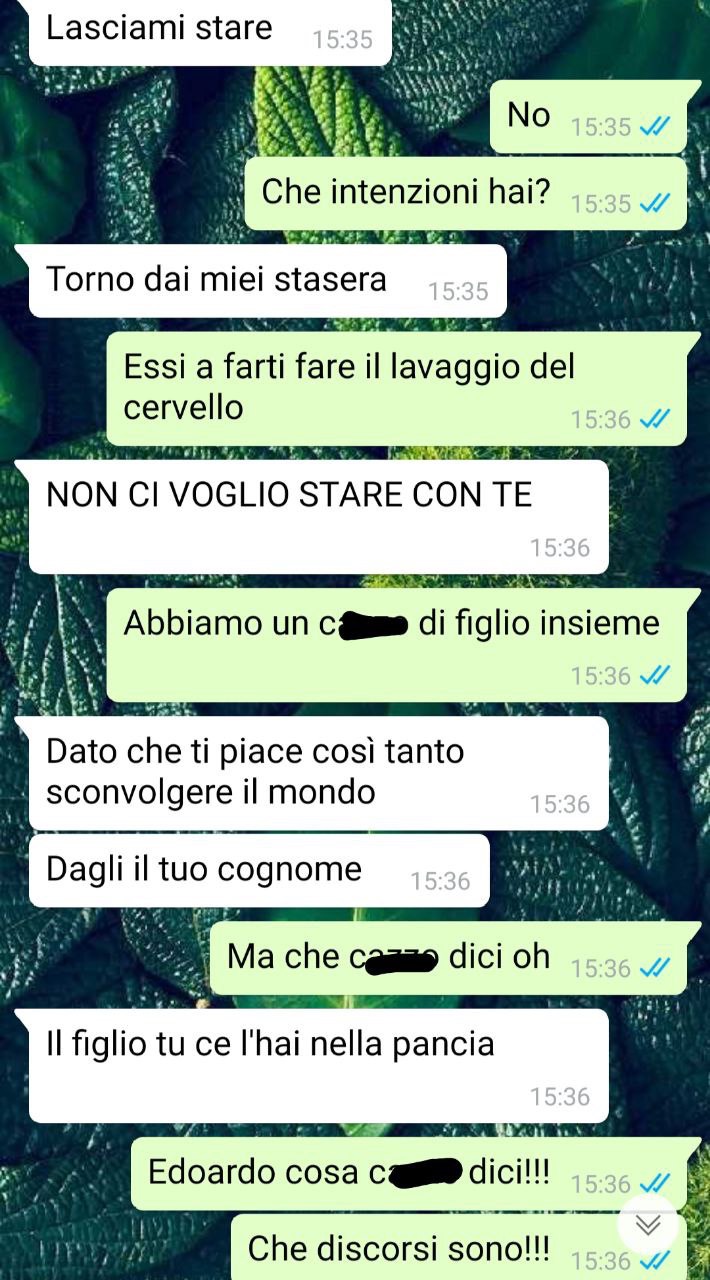
Task: Select 'Dato che ti piace così tanto' message
Action: tap(319, 773)
